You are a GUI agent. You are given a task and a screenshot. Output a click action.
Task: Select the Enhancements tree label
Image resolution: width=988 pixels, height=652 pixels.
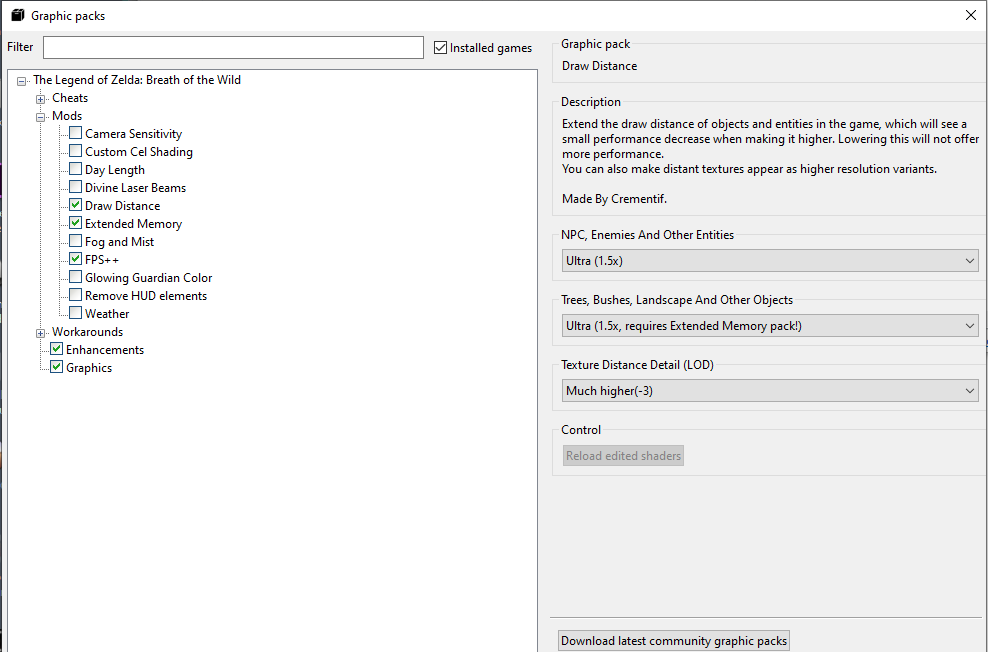(105, 350)
